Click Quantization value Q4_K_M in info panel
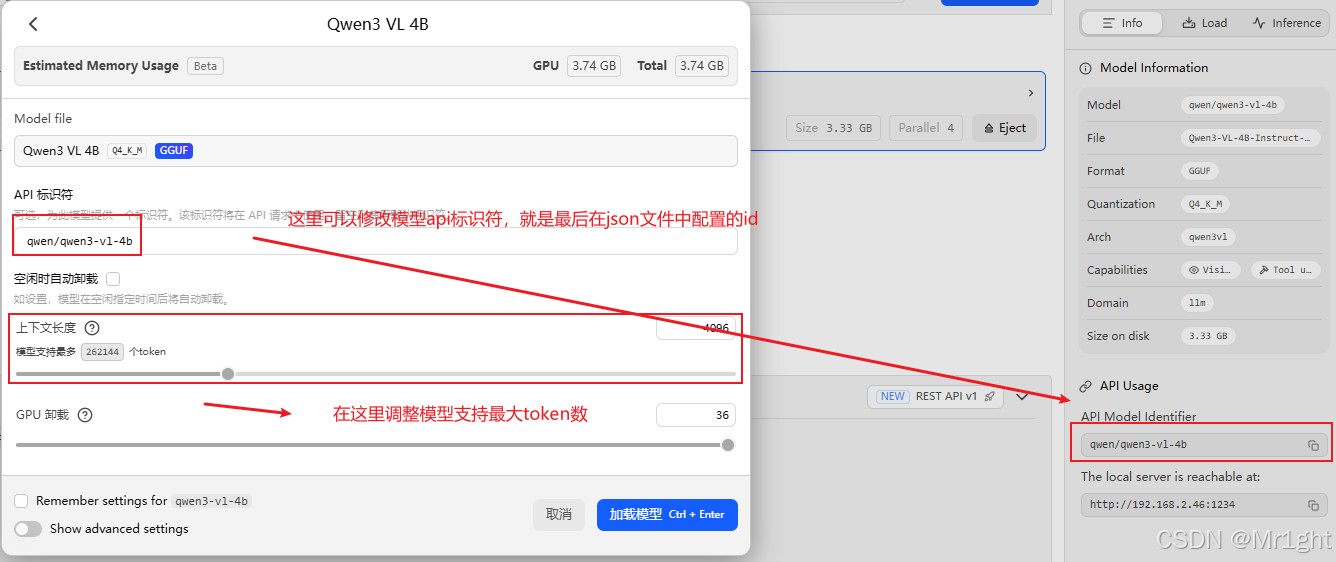 click(x=1206, y=204)
